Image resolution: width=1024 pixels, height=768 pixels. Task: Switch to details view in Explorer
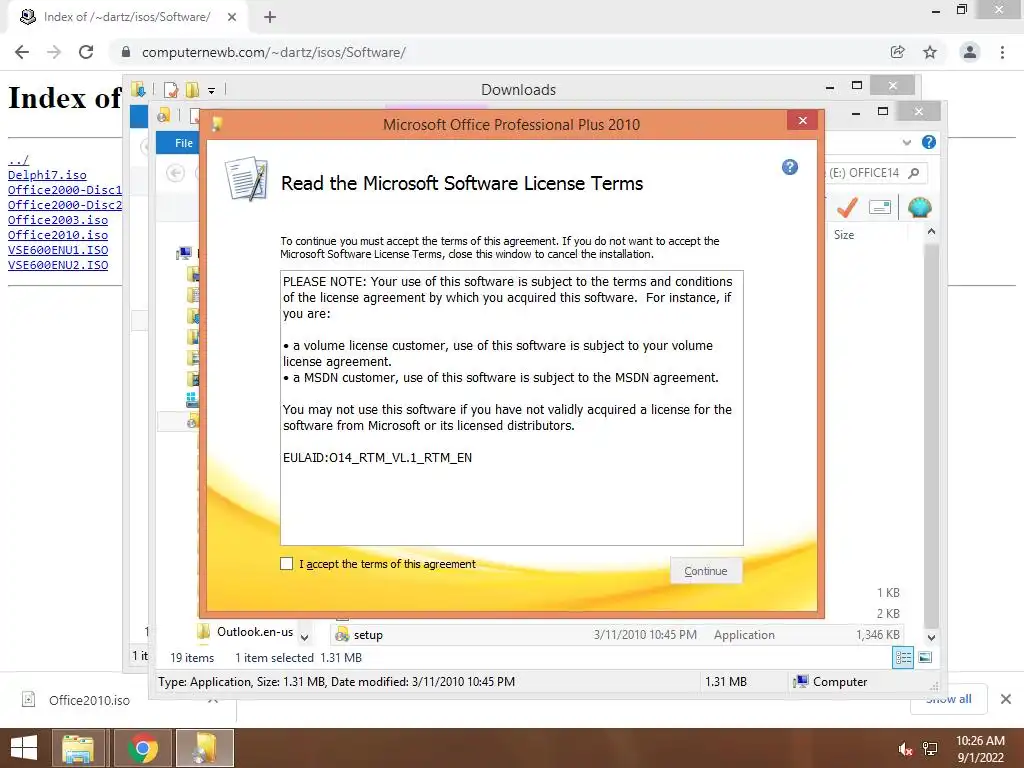coord(903,658)
